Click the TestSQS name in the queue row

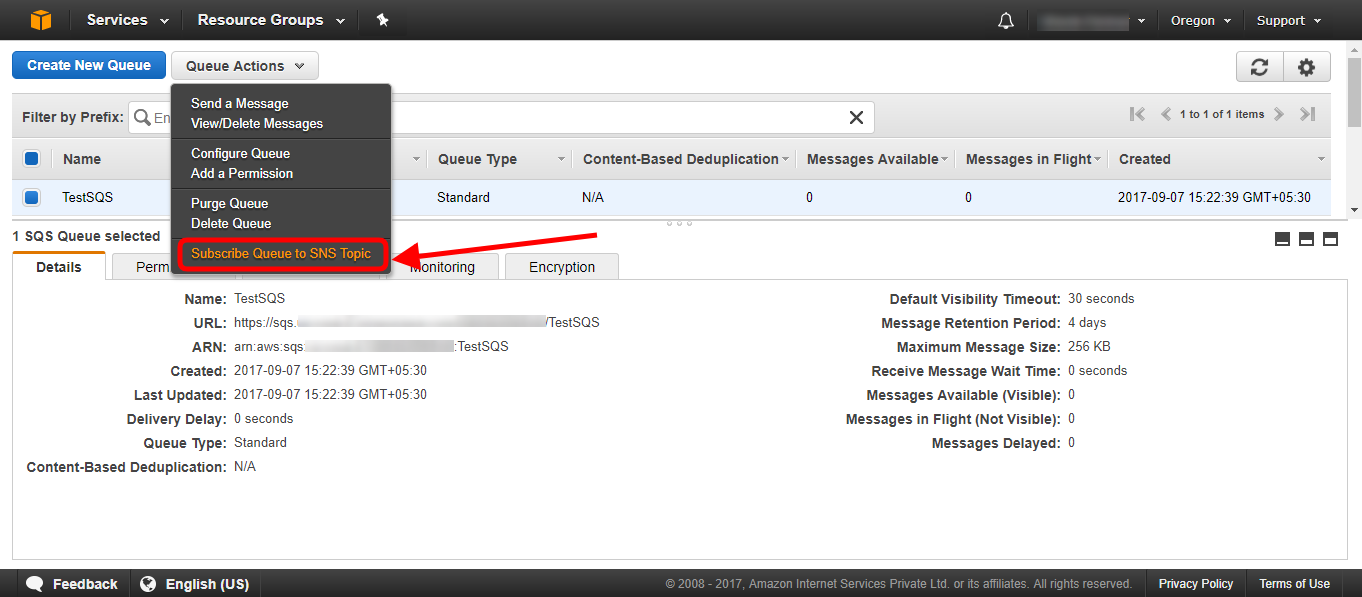tap(88, 198)
